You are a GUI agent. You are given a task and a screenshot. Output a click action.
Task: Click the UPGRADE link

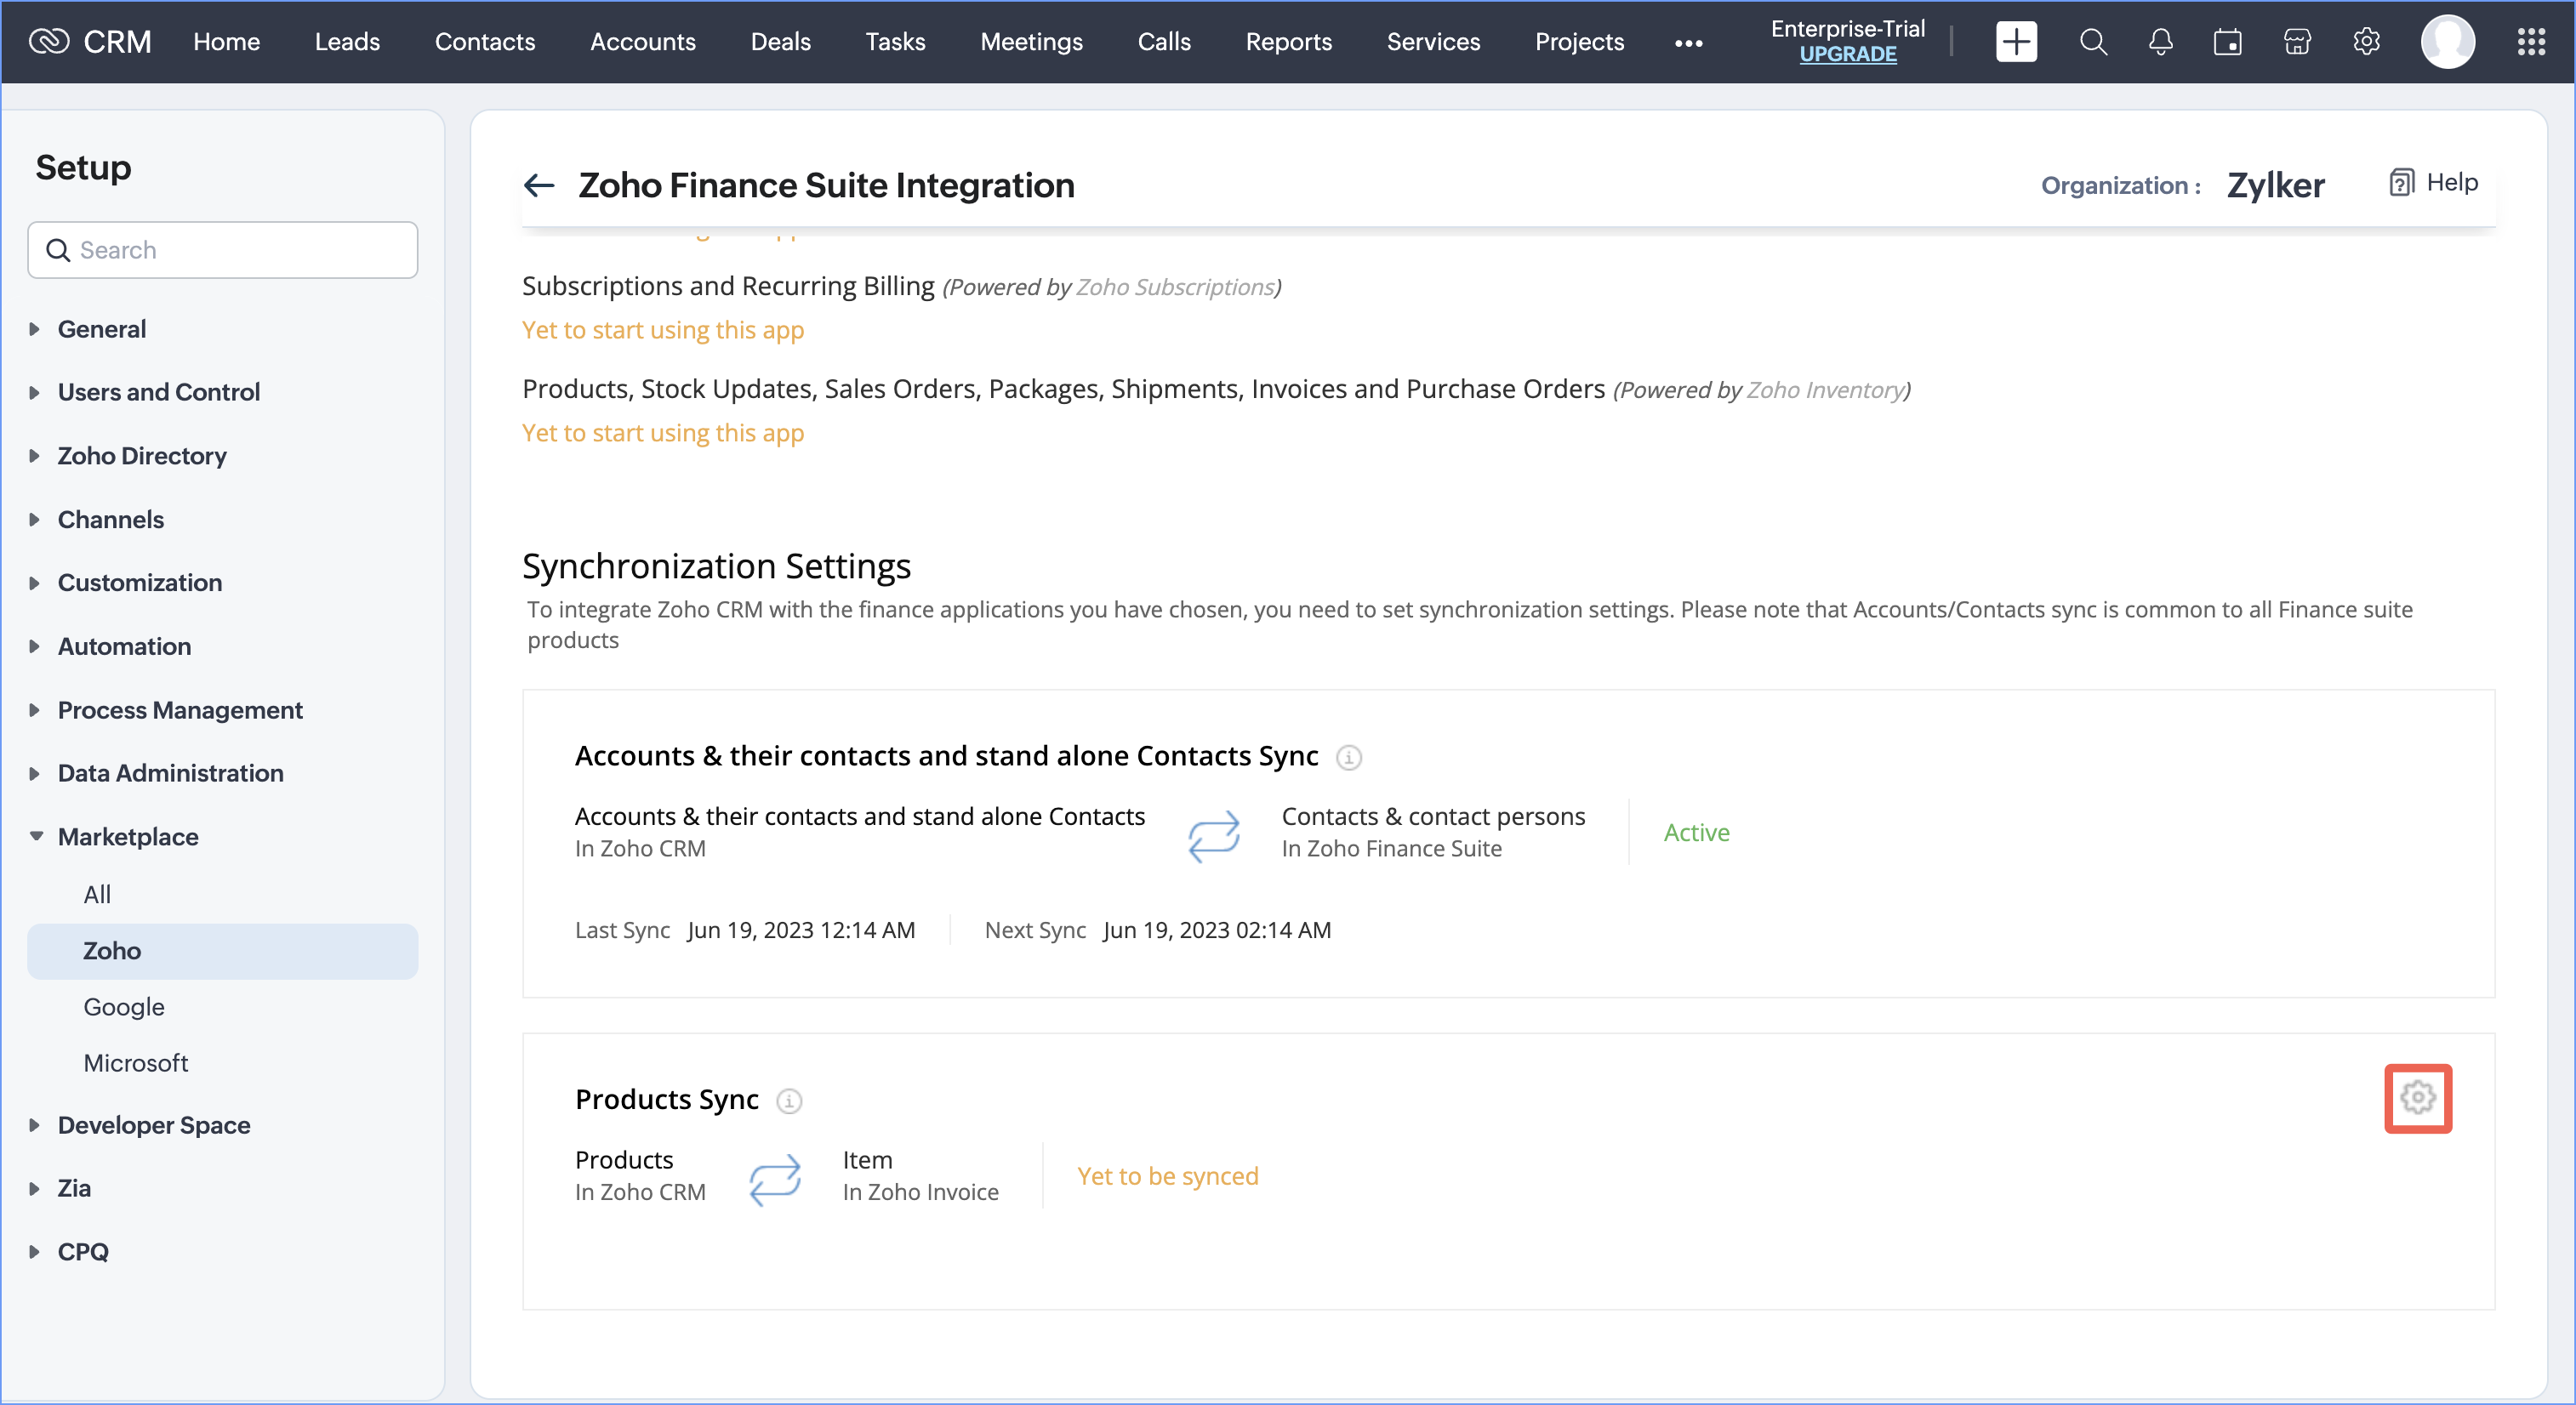point(1847,55)
